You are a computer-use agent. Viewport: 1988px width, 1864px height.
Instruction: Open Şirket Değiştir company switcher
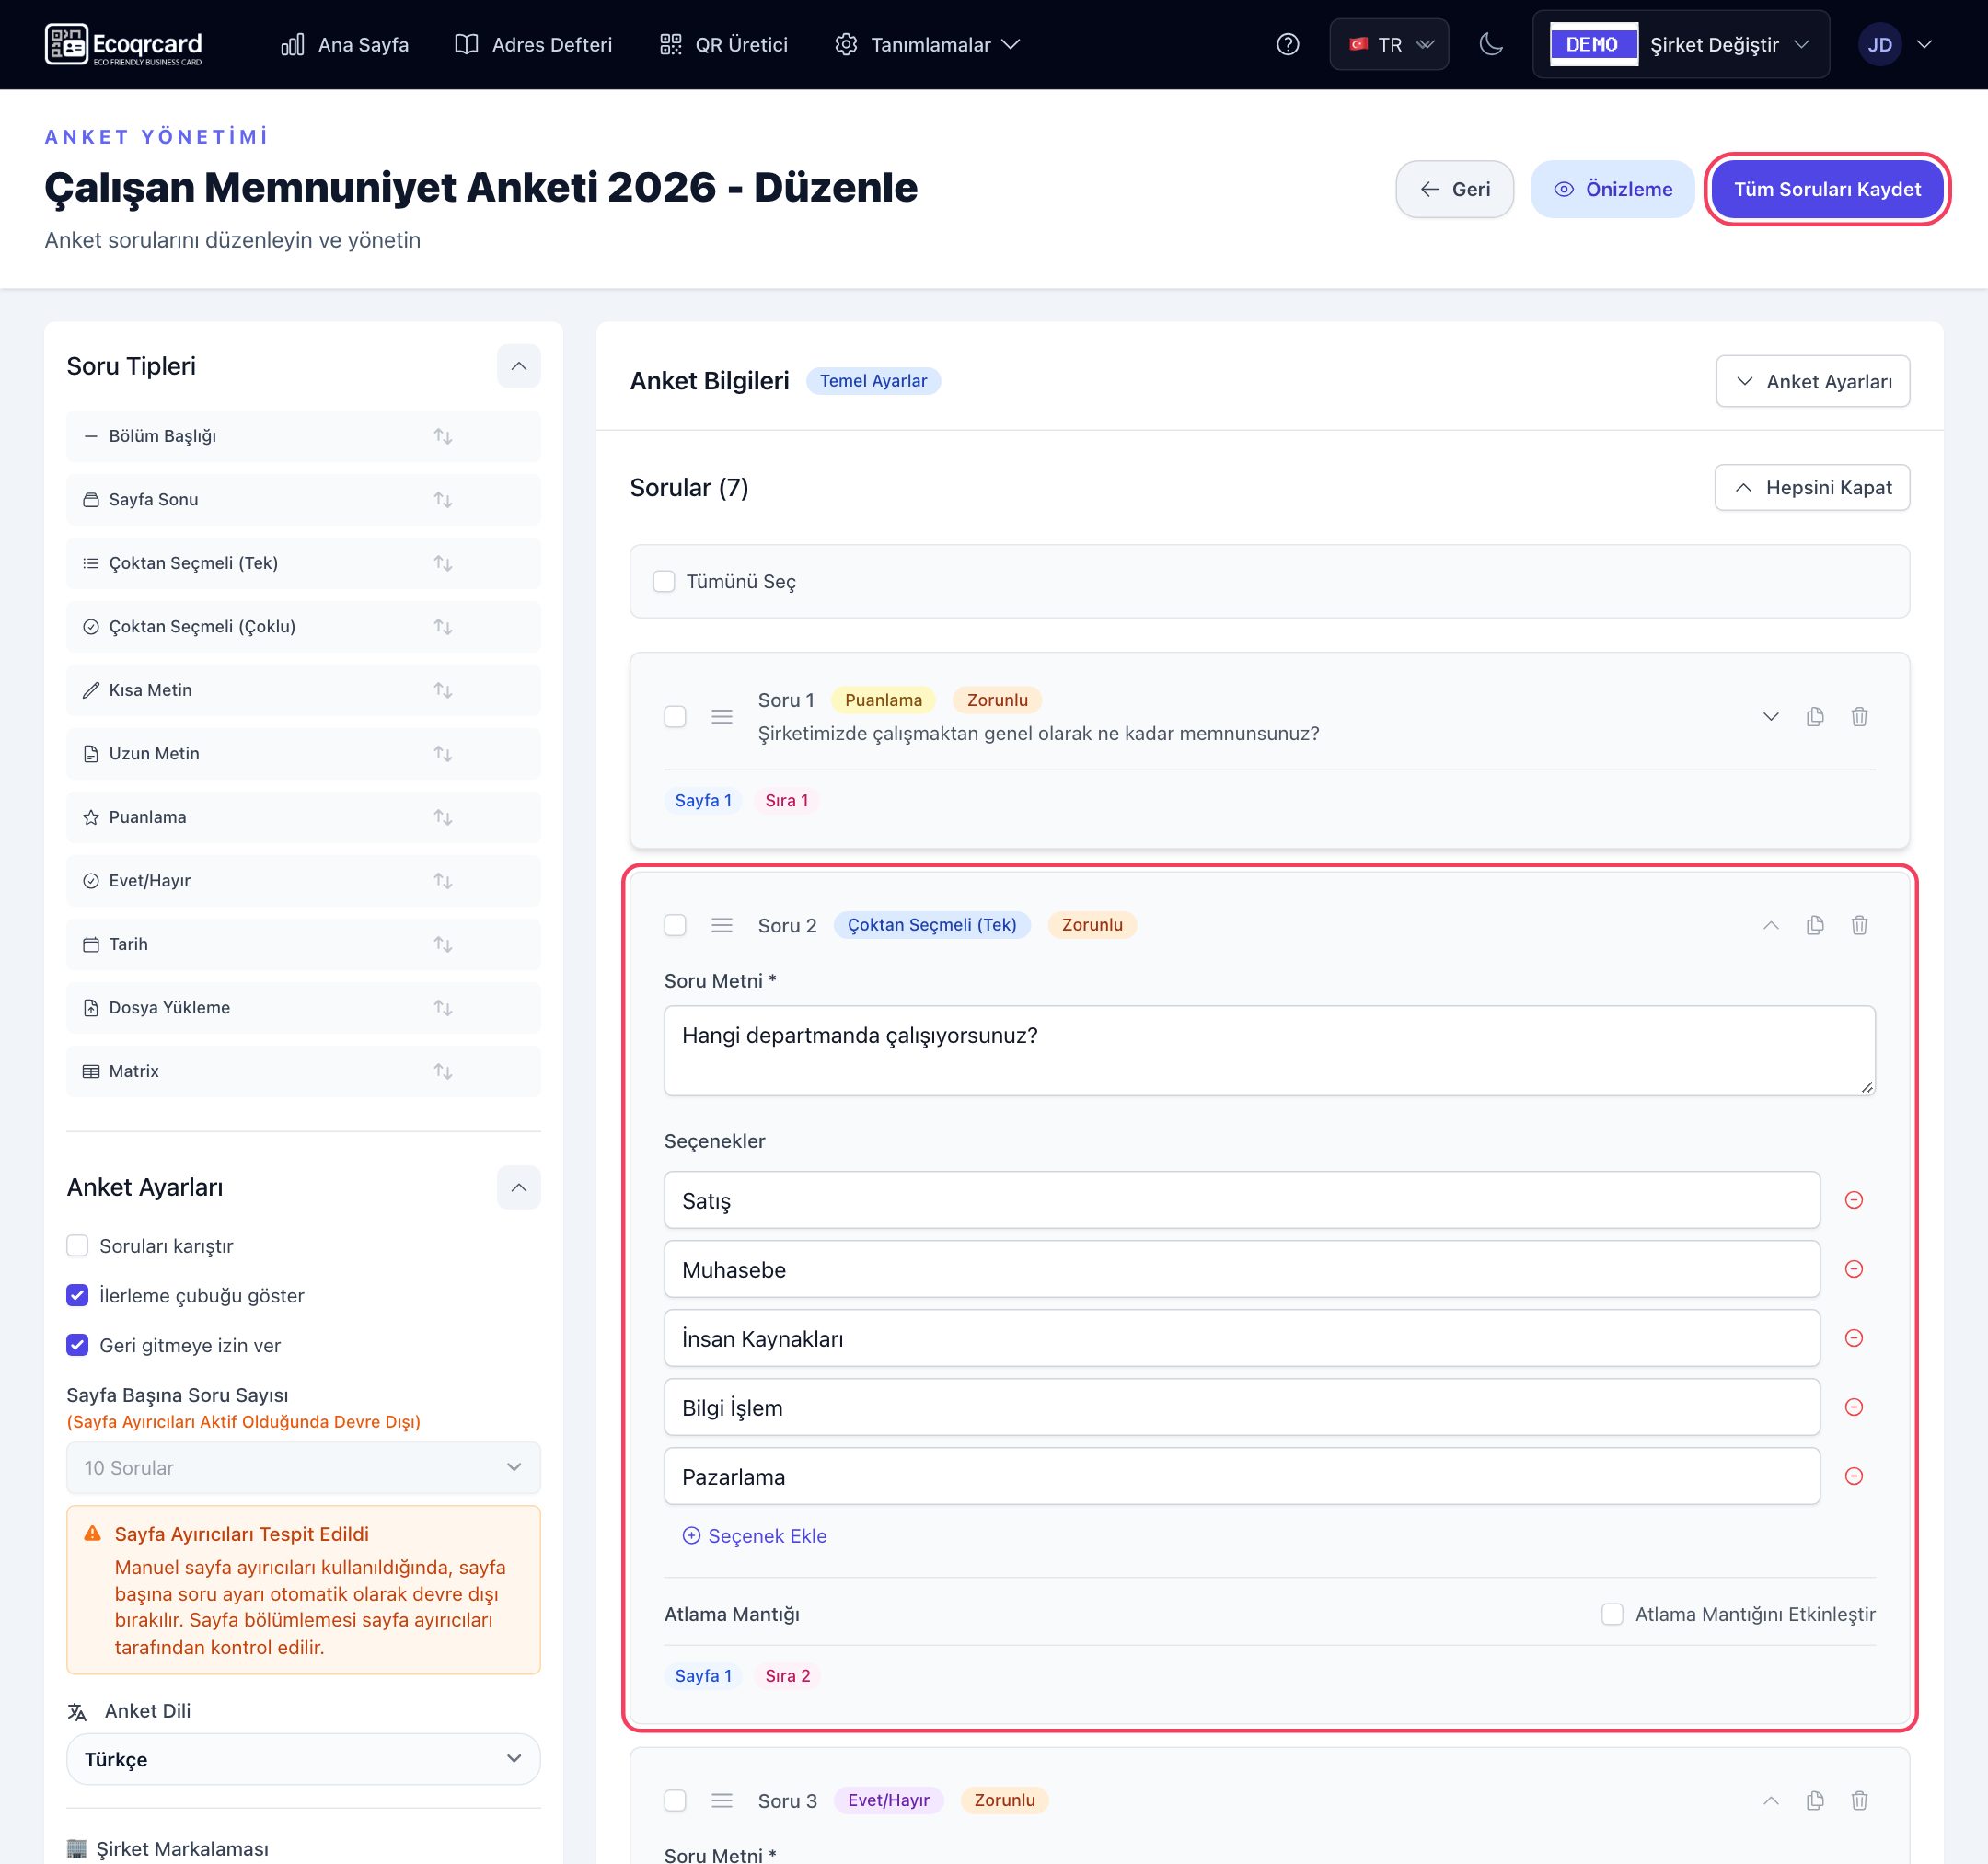1681,44
